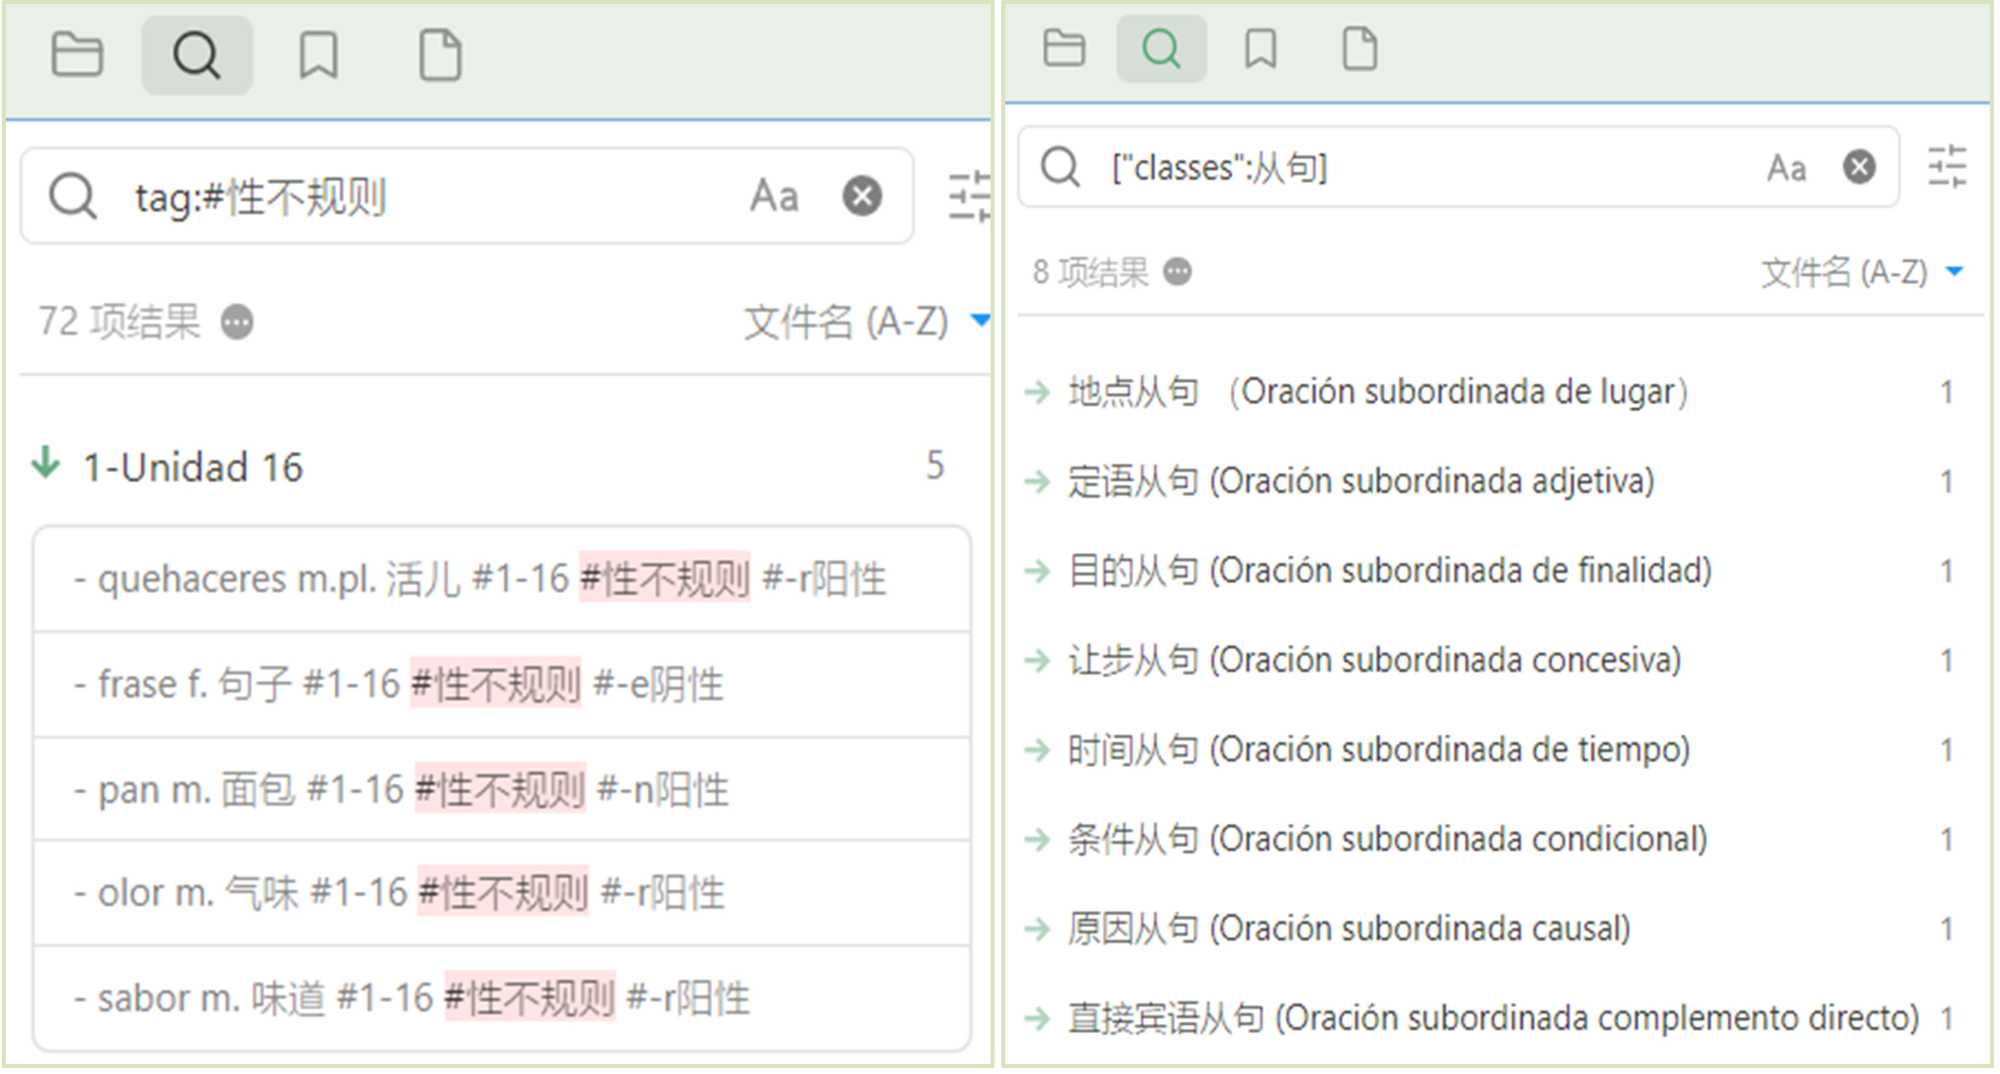The height and width of the screenshot is (1074, 2000).
Task: Clear the tag:#性不规则 search query
Action: 862,196
